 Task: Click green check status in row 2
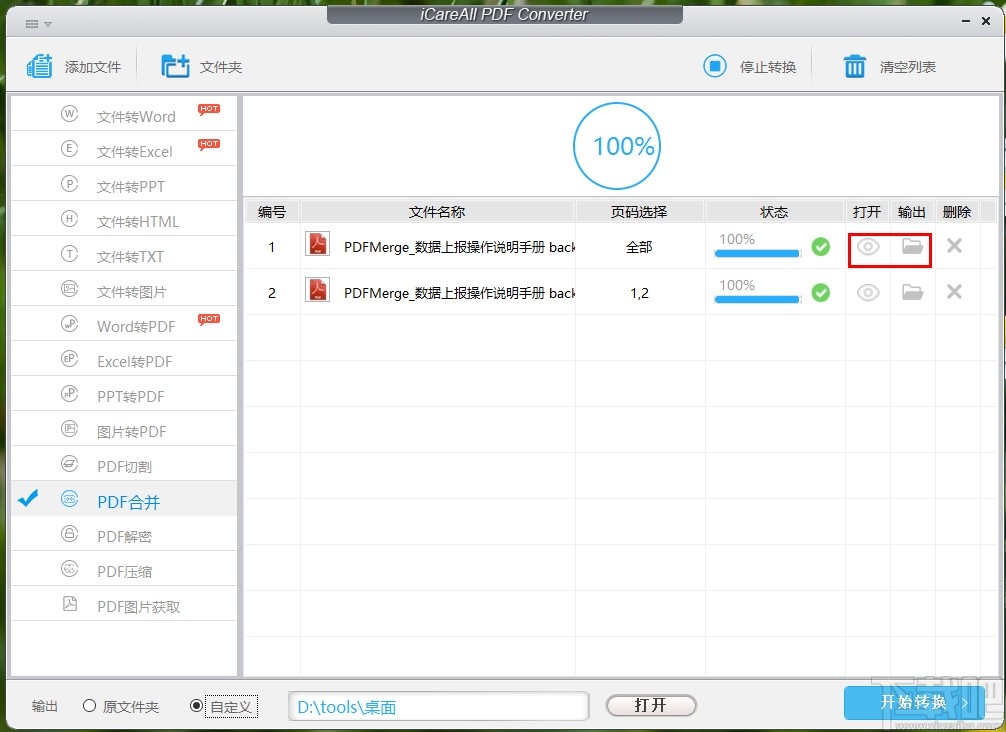pyautogui.click(x=821, y=293)
